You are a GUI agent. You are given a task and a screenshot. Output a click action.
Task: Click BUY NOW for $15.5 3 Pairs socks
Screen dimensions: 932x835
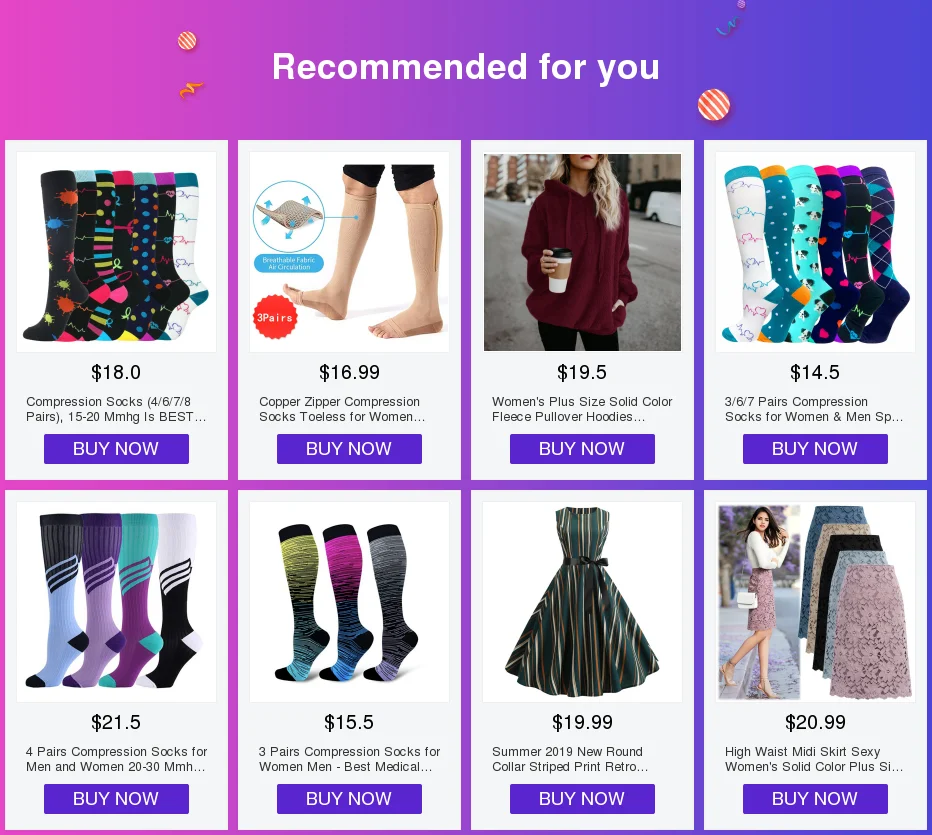point(349,799)
